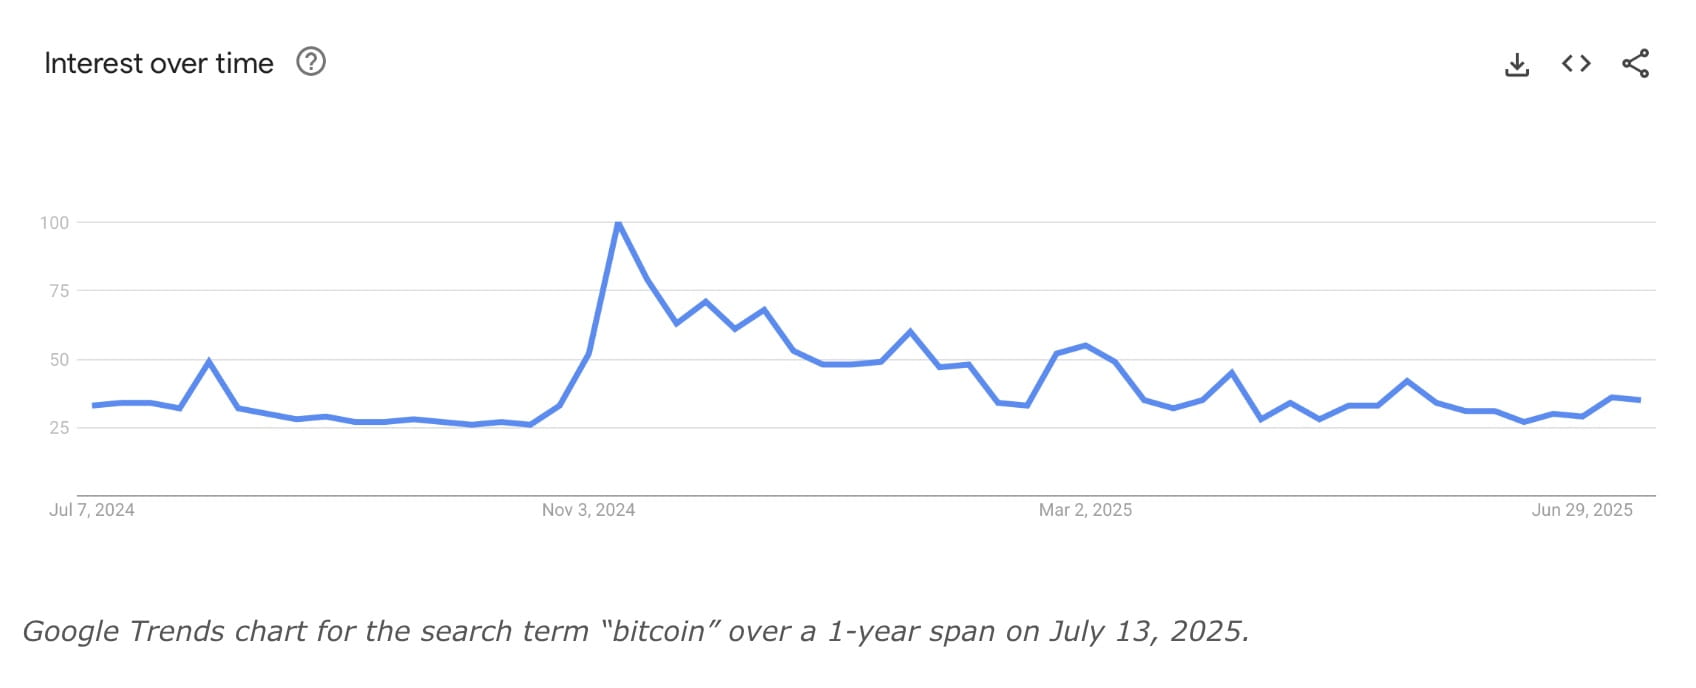This screenshot has width=1696, height=688.
Task: Share the Interest over time chart
Action: [x=1635, y=64]
